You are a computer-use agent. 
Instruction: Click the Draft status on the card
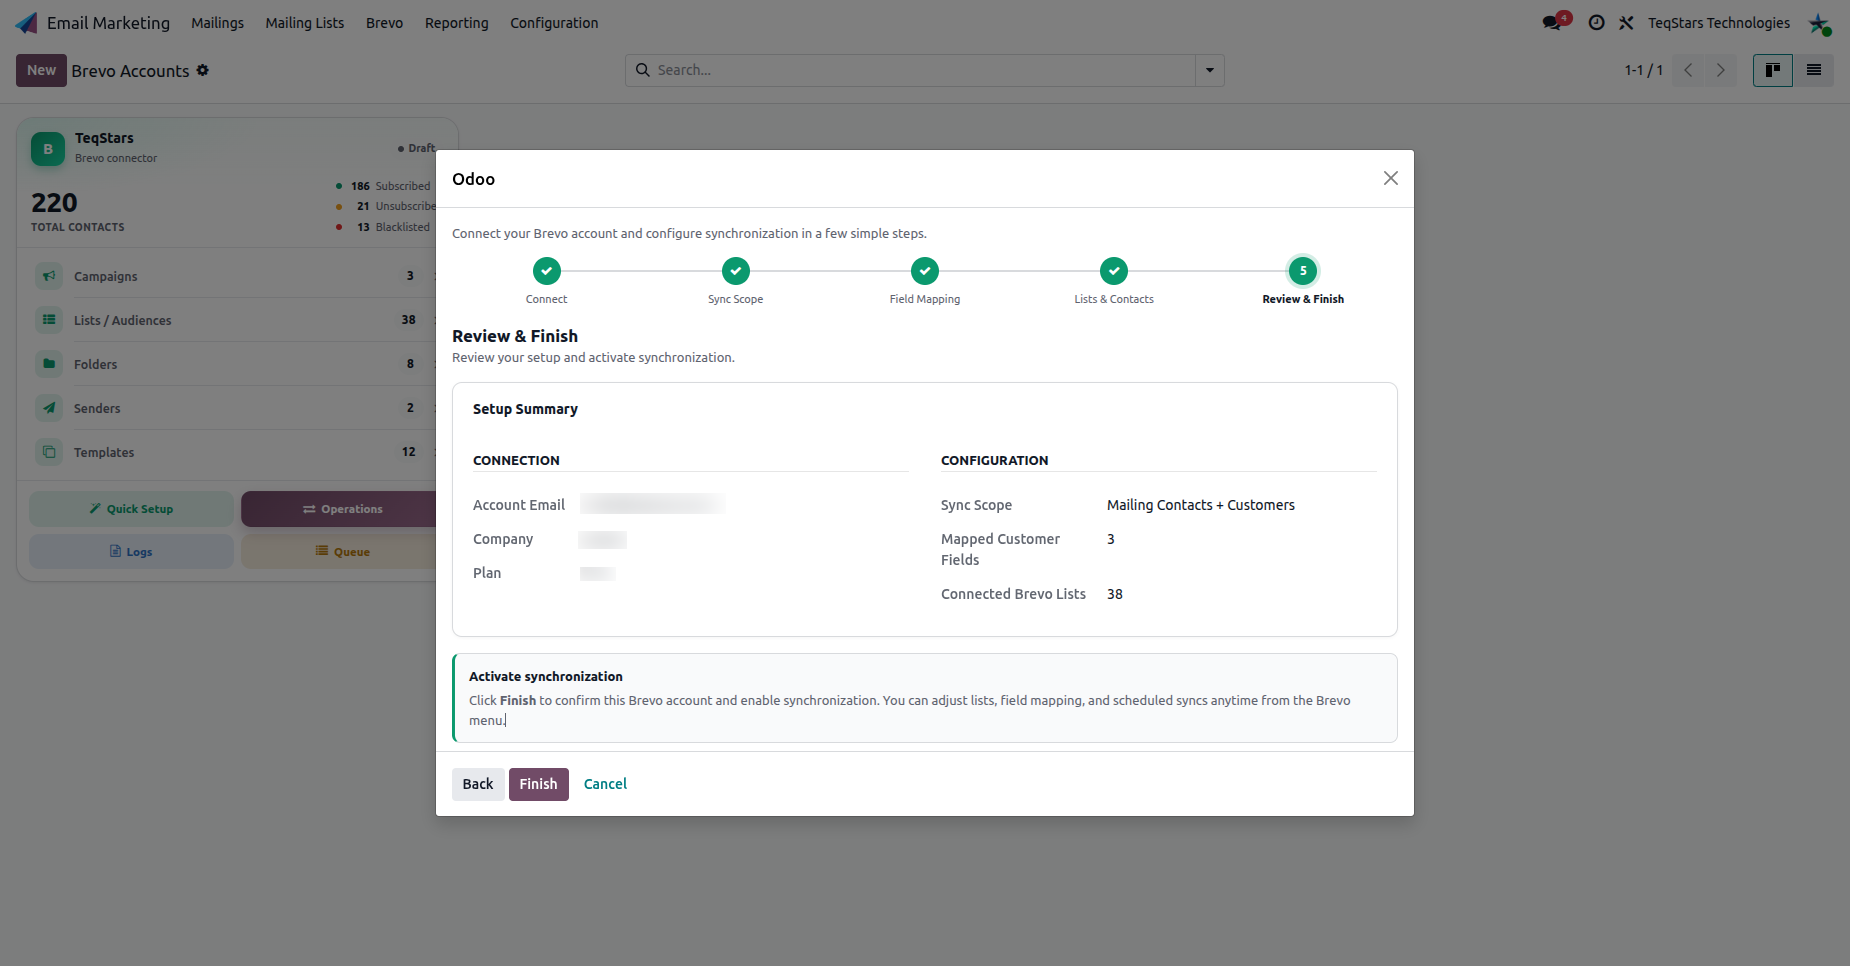click(x=417, y=148)
